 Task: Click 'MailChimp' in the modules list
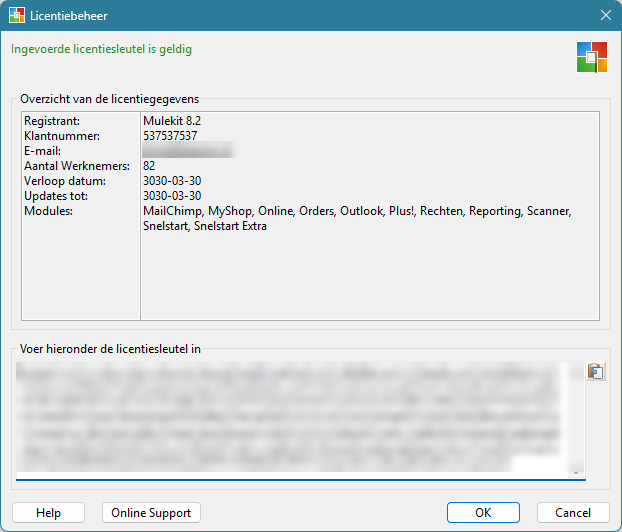point(173,211)
